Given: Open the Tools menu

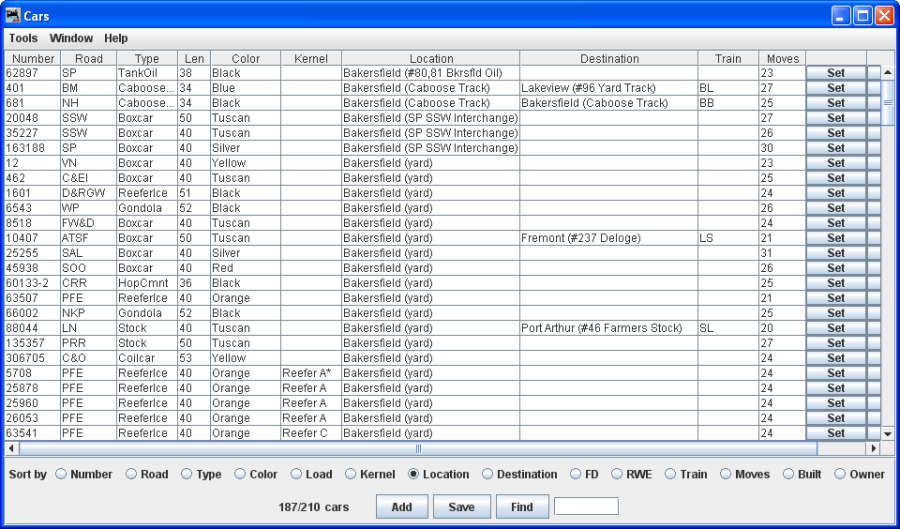Looking at the screenshot, I should 23,38.
